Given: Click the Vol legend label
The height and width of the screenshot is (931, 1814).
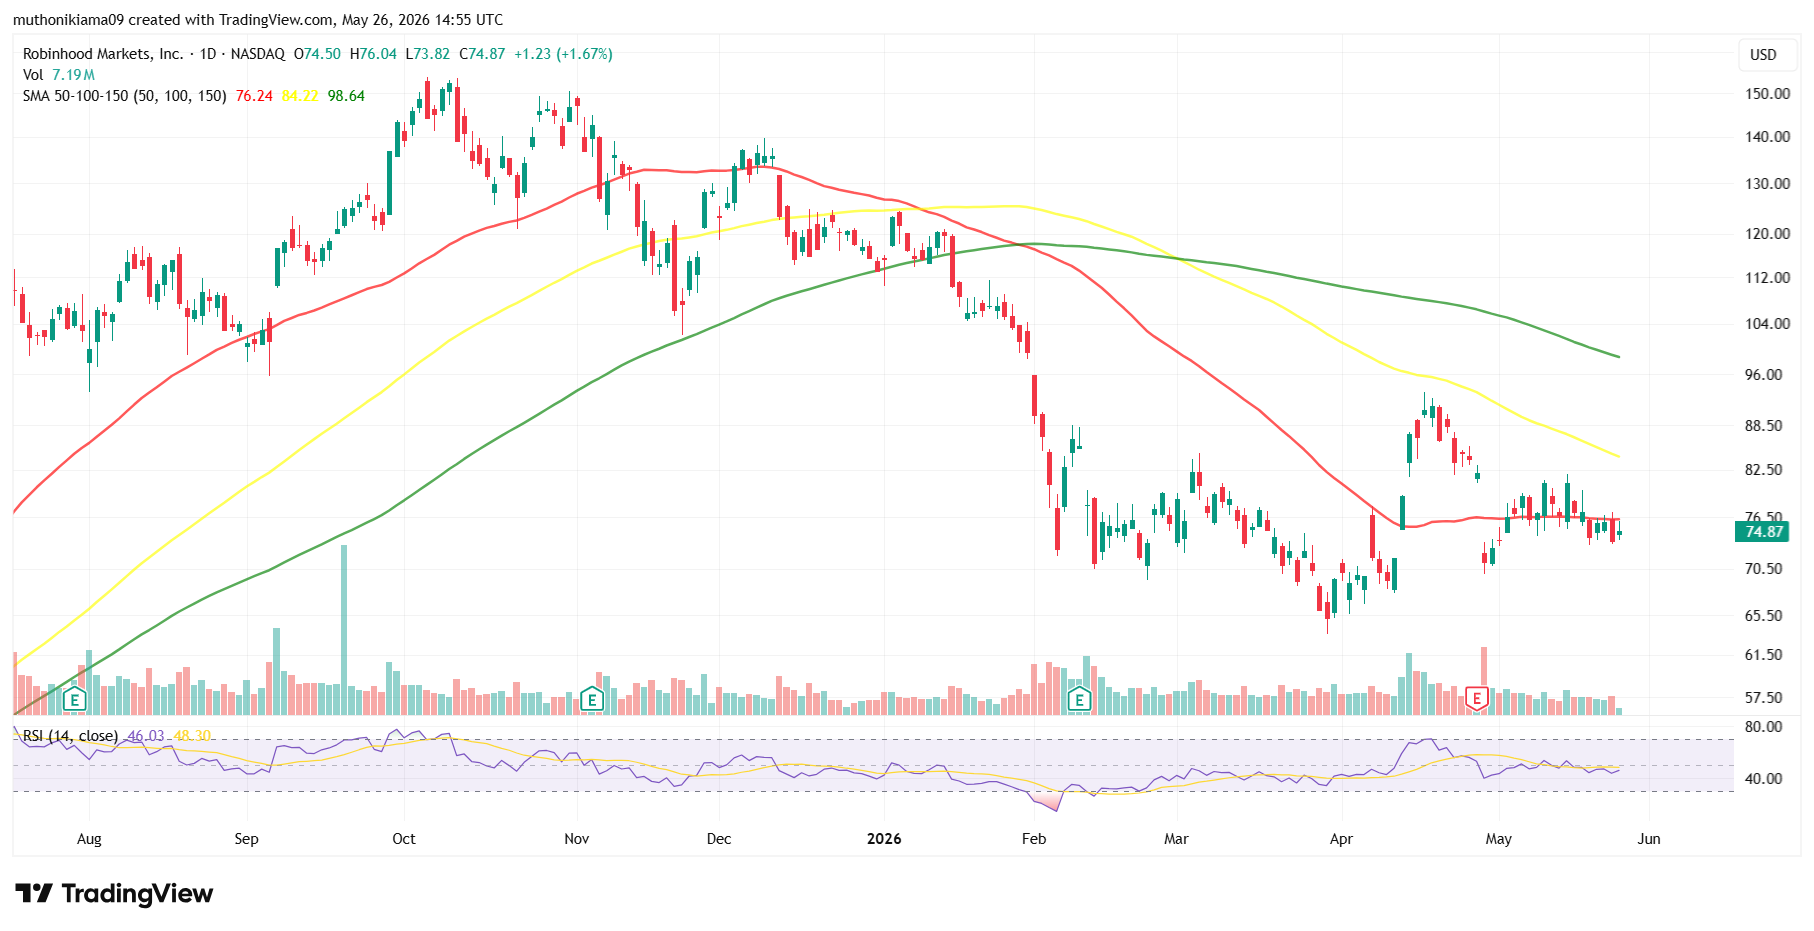Looking at the screenshot, I should 33,75.
